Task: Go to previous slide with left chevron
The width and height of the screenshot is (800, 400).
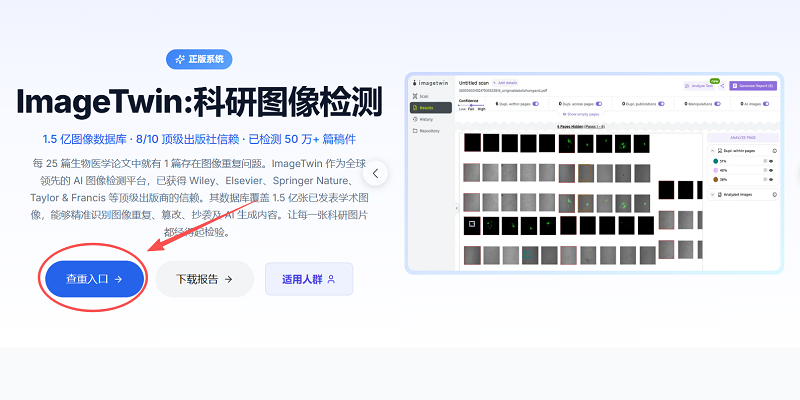Action: click(376, 173)
